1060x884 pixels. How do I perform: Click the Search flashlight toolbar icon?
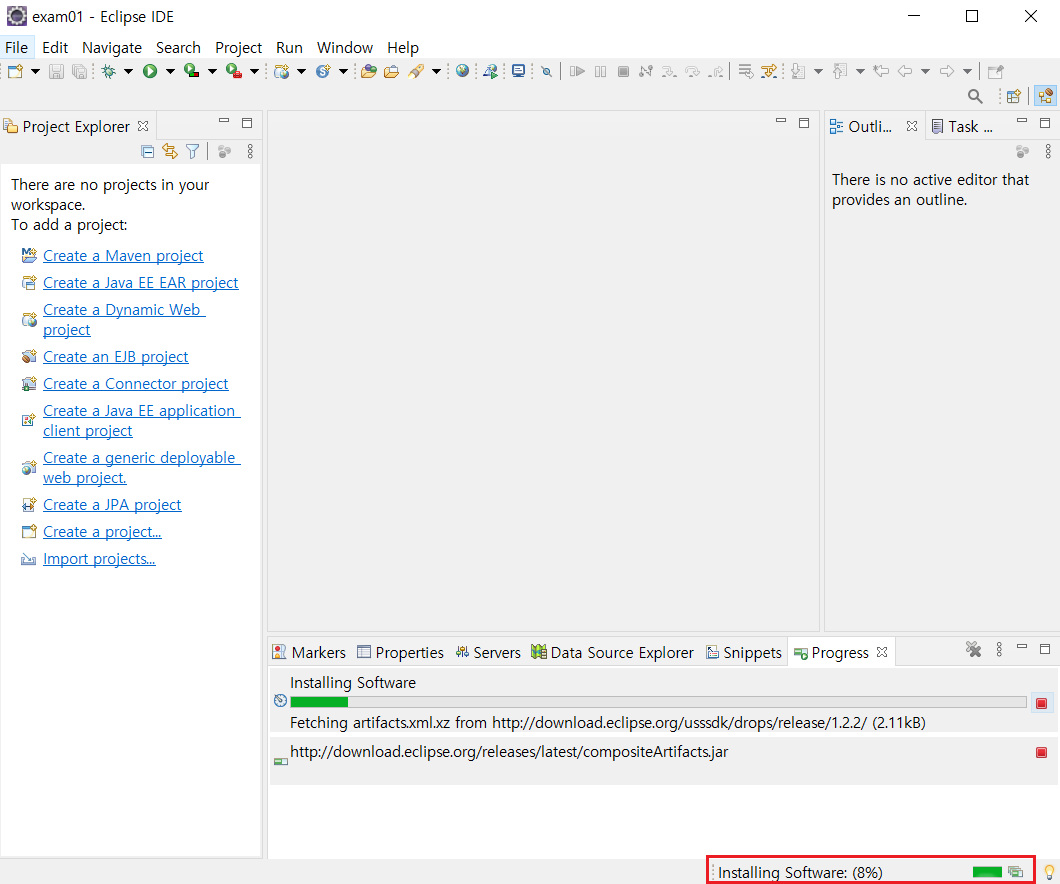pyautogui.click(x=416, y=71)
